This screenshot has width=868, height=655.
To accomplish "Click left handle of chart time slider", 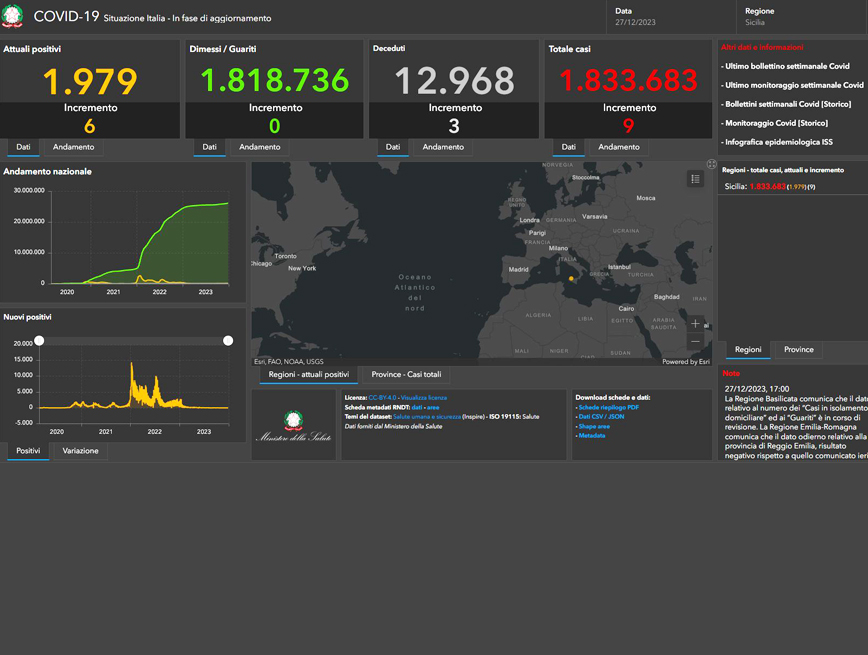I will [39, 341].
